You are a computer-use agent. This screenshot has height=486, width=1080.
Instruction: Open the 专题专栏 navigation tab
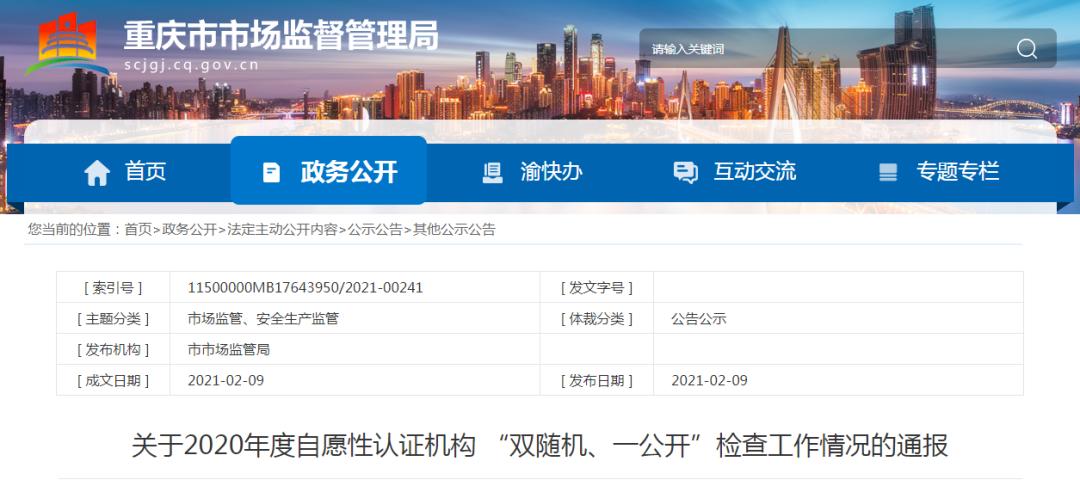[938, 172]
